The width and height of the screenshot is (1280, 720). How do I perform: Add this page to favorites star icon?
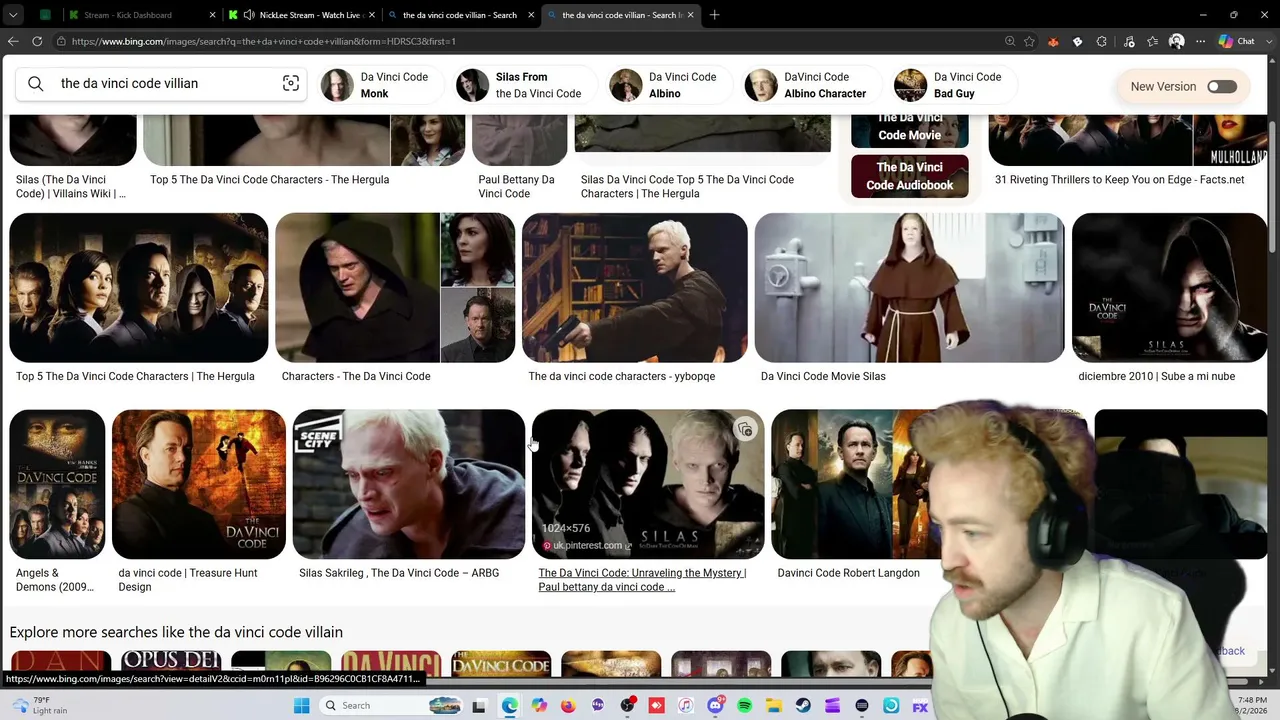tap(1030, 41)
